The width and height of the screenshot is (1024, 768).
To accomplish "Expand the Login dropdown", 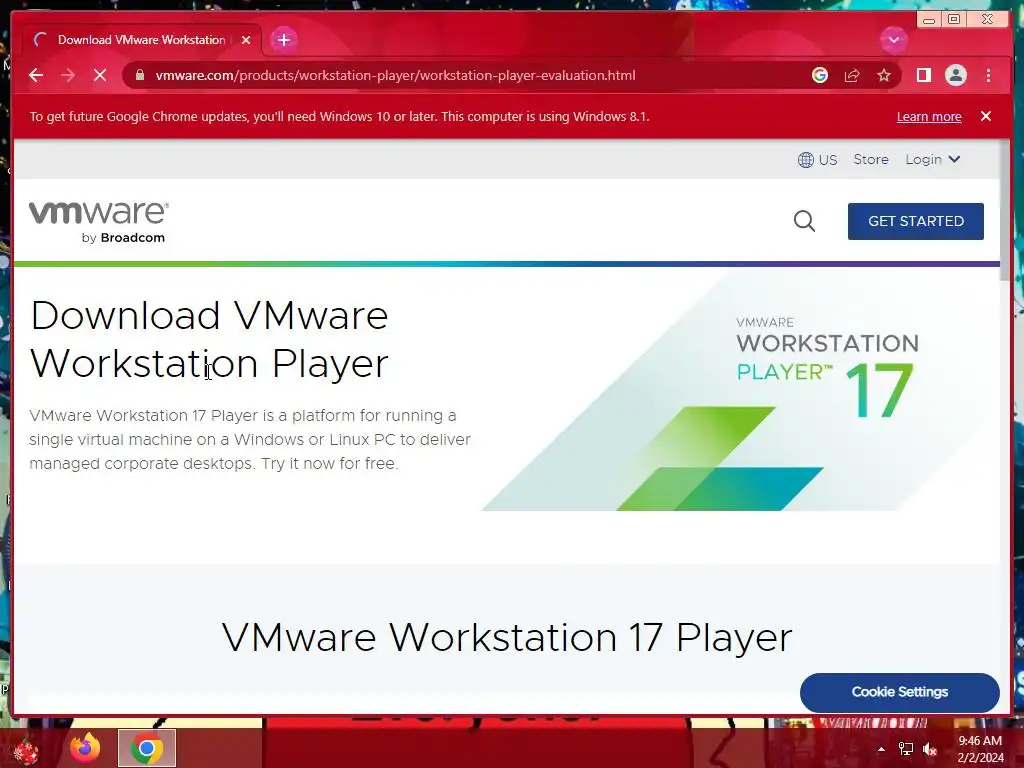I will point(933,159).
